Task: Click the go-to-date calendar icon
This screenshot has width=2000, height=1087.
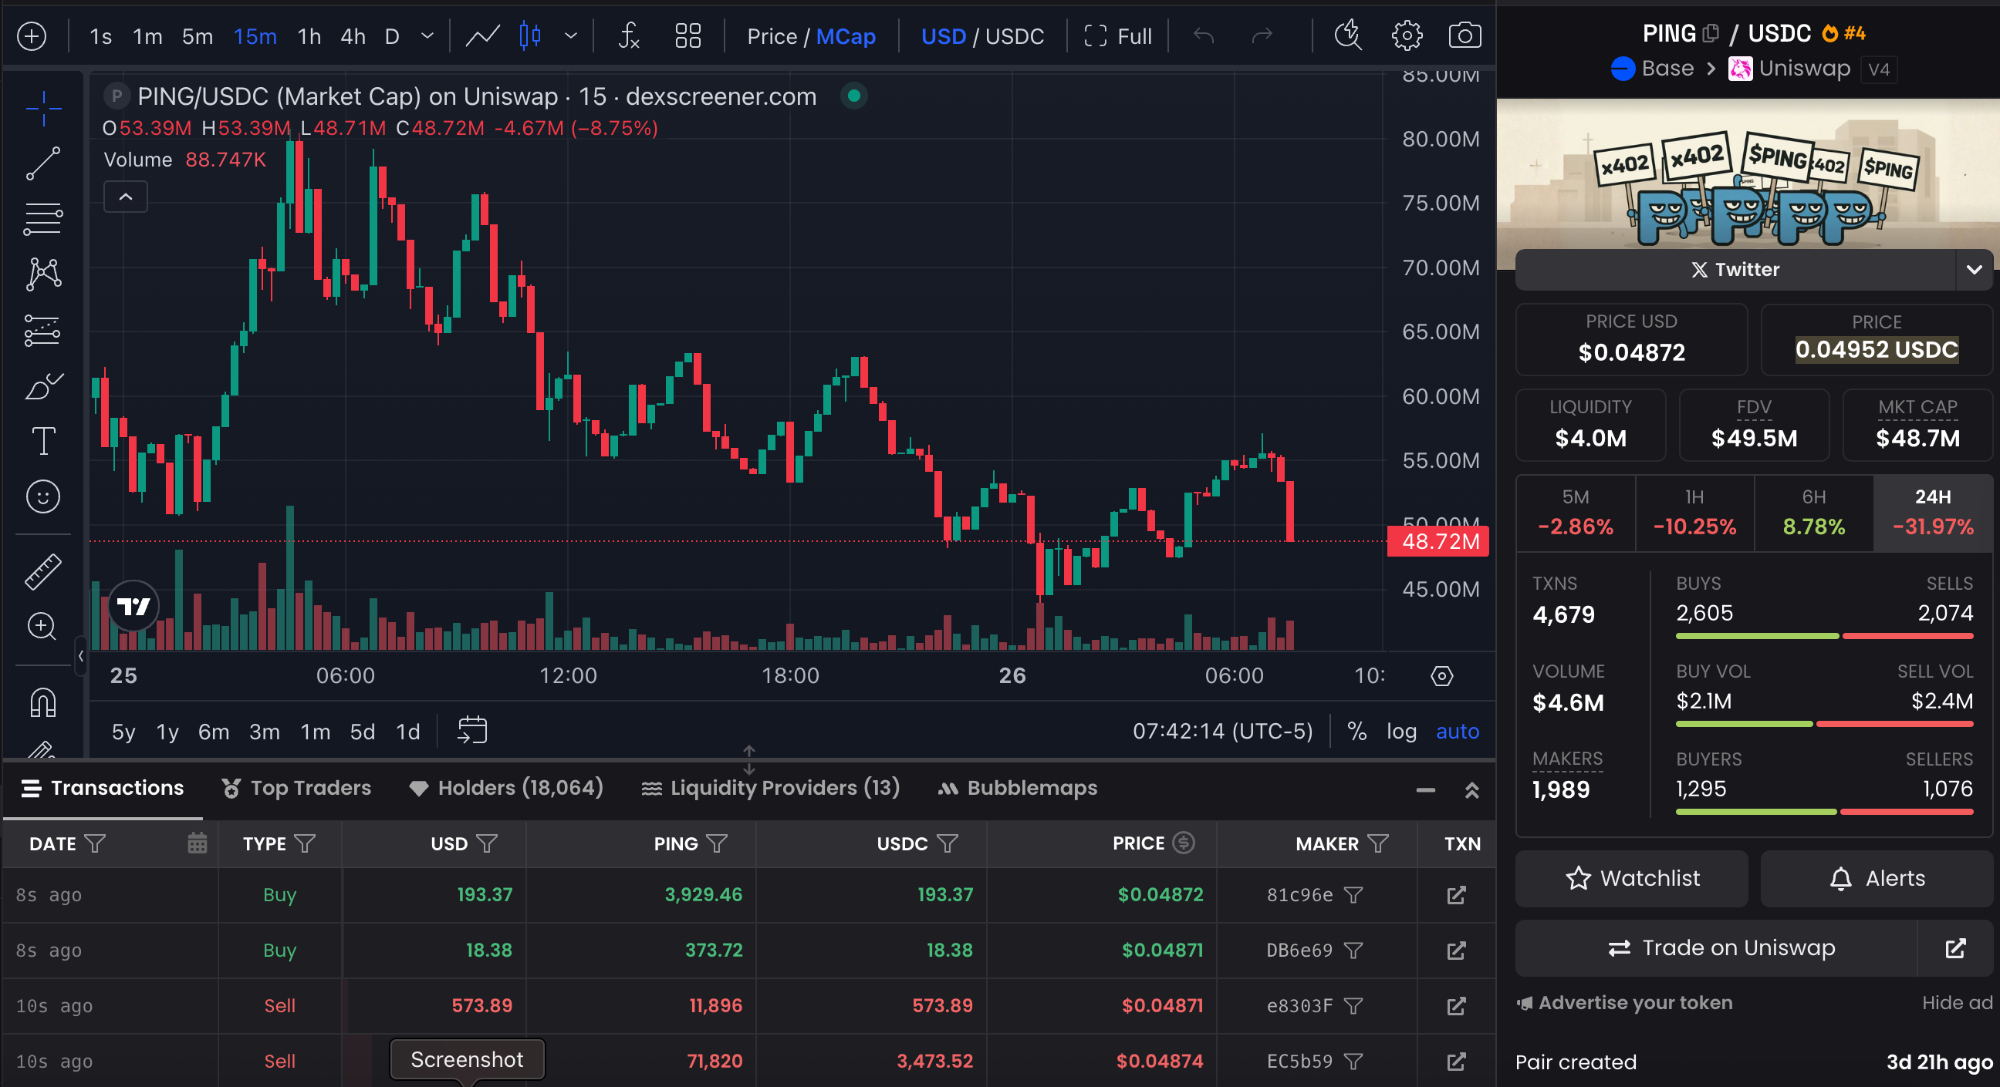Action: [x=472, y=731]
